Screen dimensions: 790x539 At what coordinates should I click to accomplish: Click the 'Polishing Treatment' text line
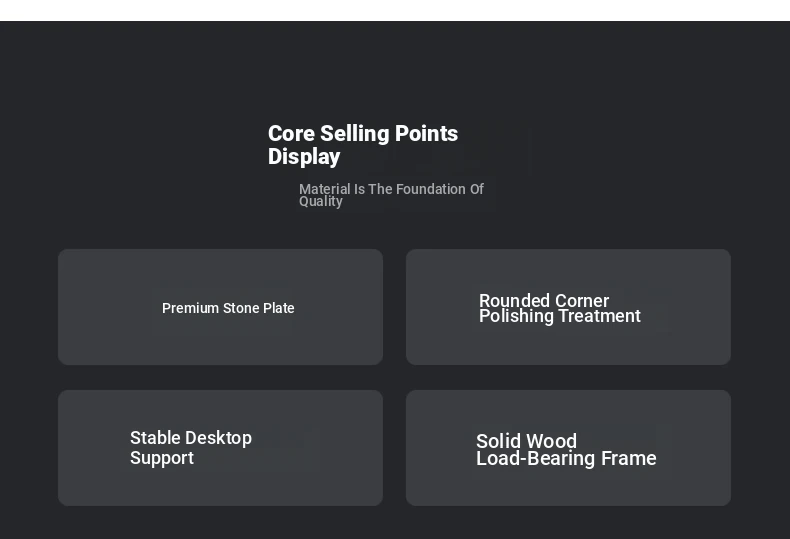559,316
